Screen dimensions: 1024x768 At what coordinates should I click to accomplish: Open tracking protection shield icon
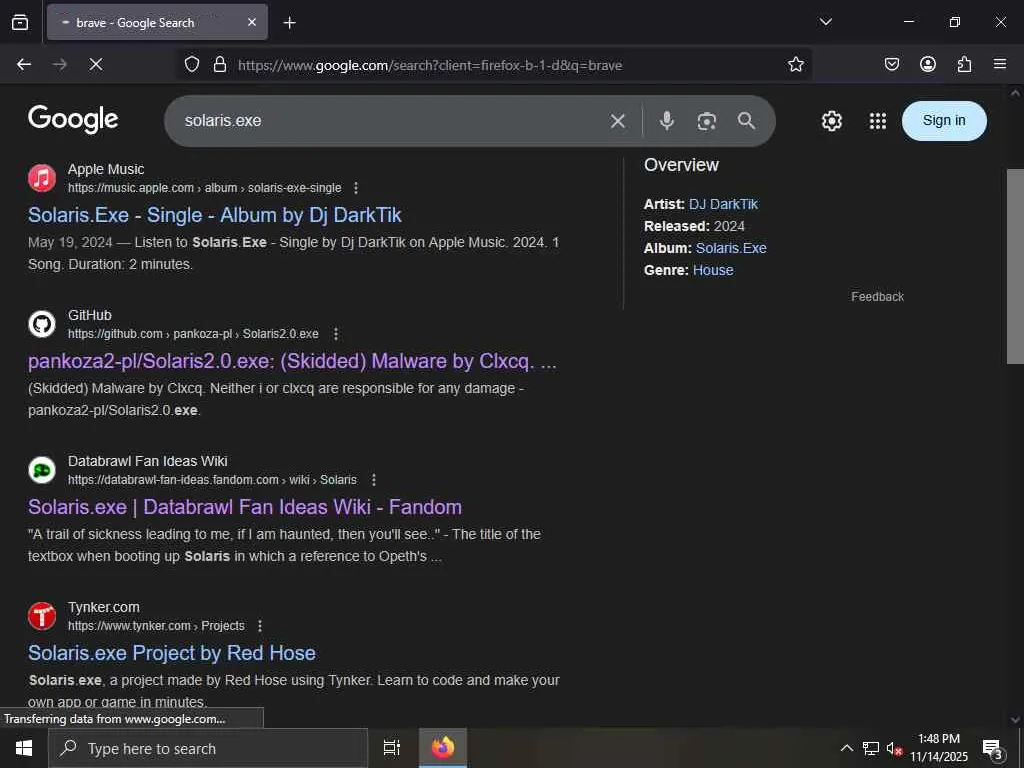191,64
